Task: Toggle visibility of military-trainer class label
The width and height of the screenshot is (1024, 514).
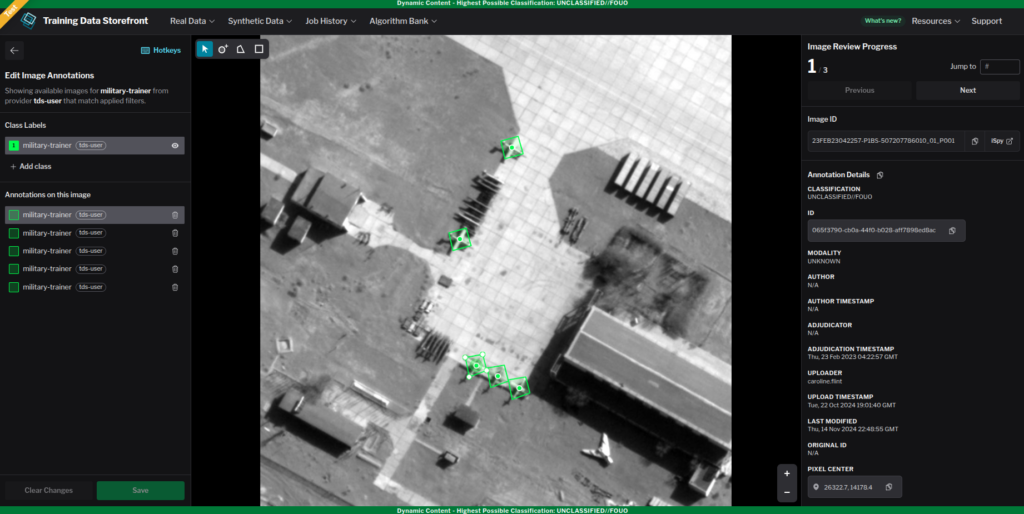Action: pyautogui.click(x=175, y=145)
